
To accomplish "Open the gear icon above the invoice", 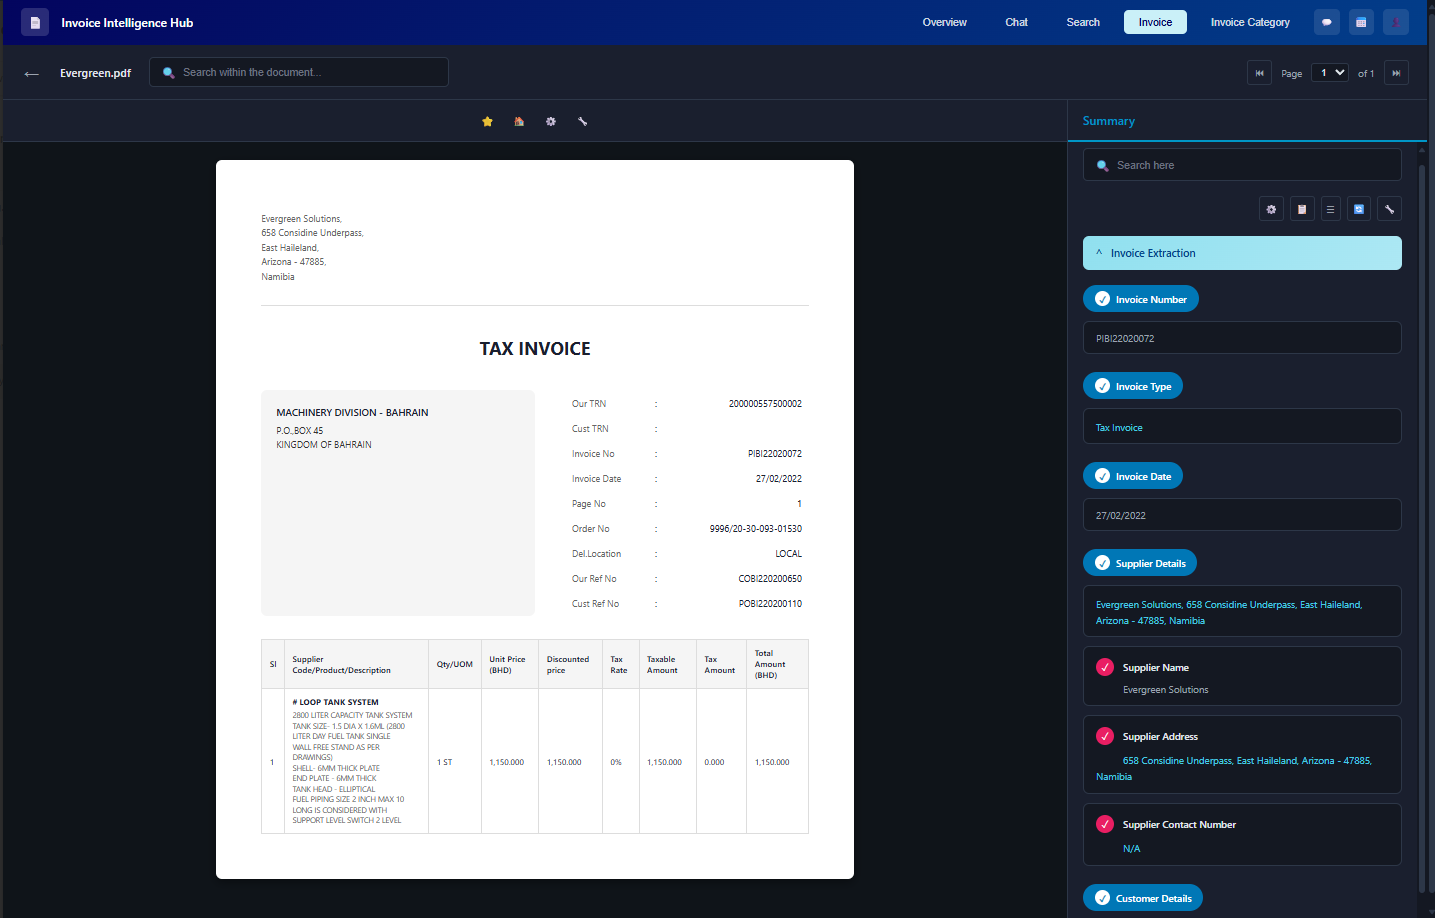I will (x=551, y=121).
